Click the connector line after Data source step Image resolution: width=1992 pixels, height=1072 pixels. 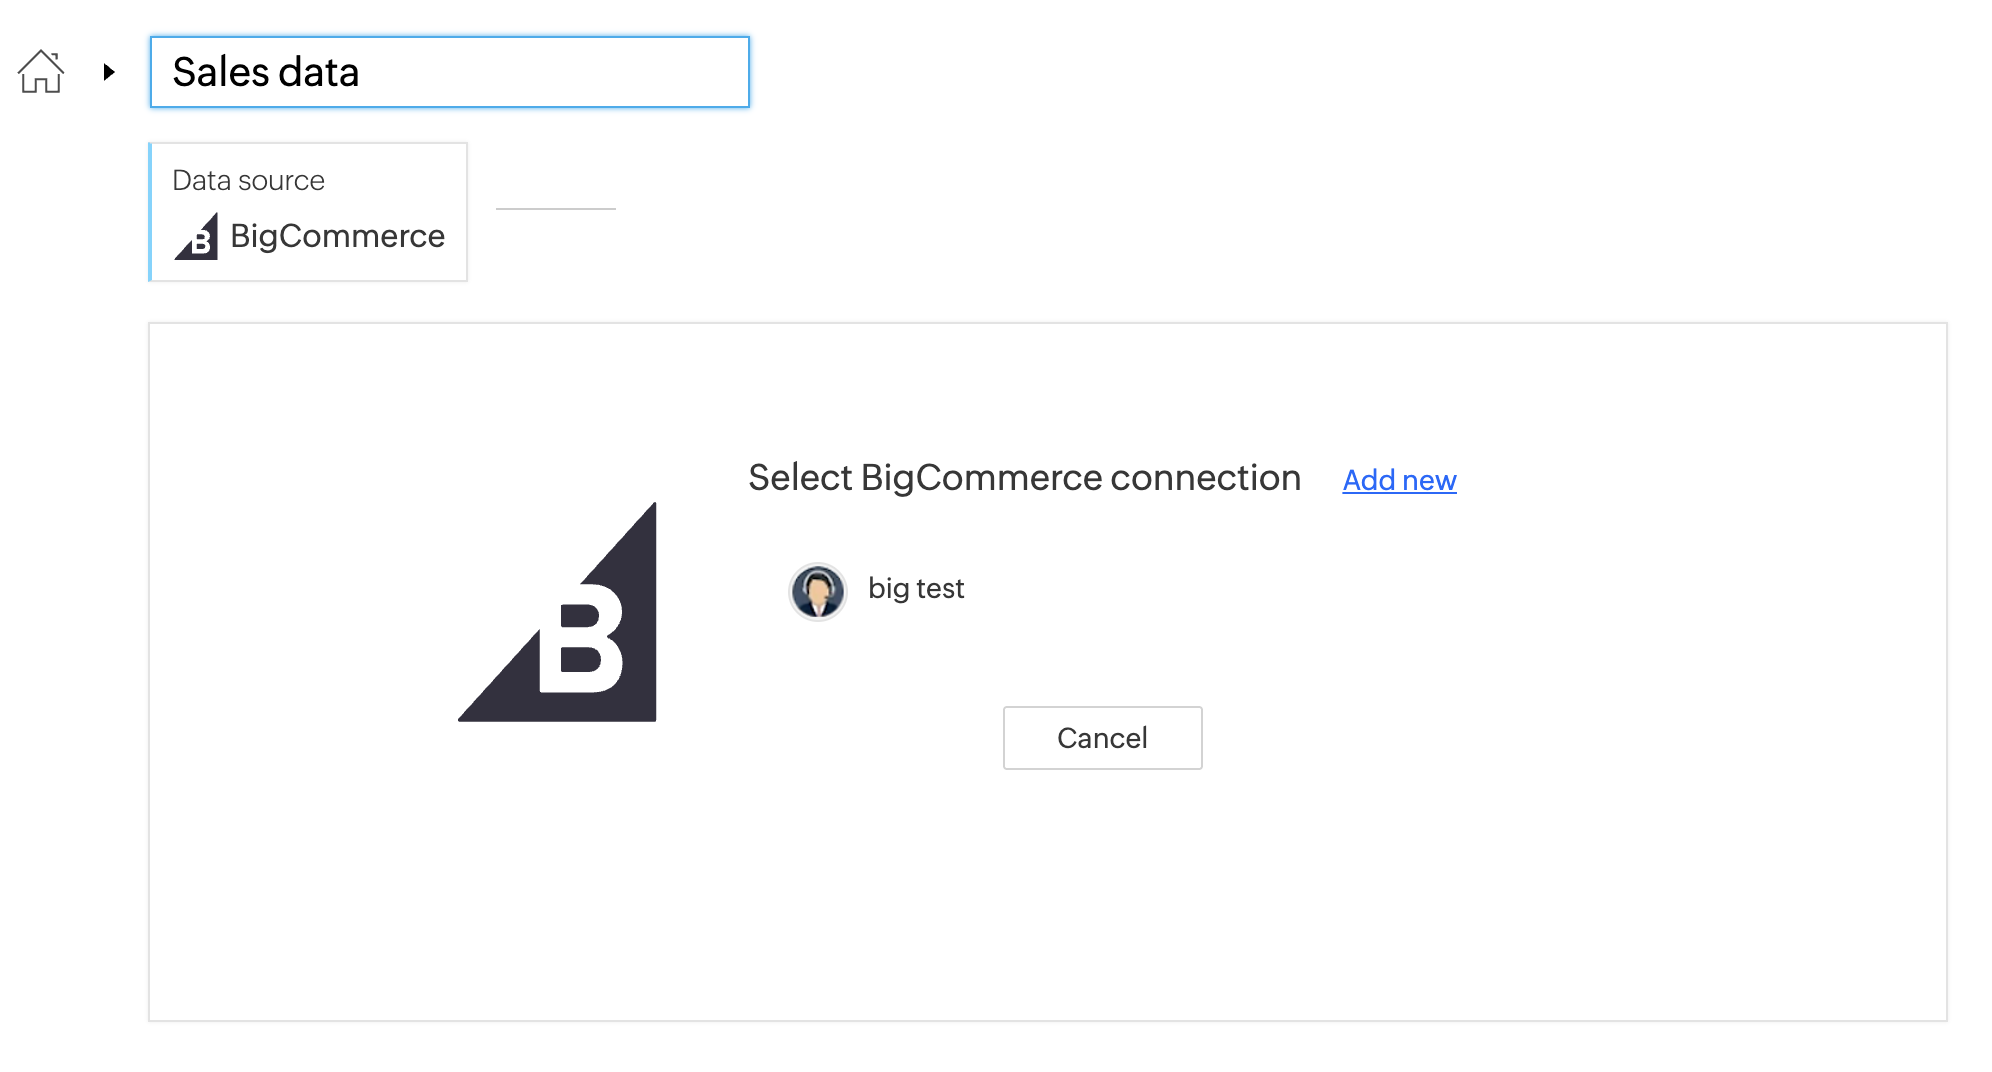coord(556,209)
